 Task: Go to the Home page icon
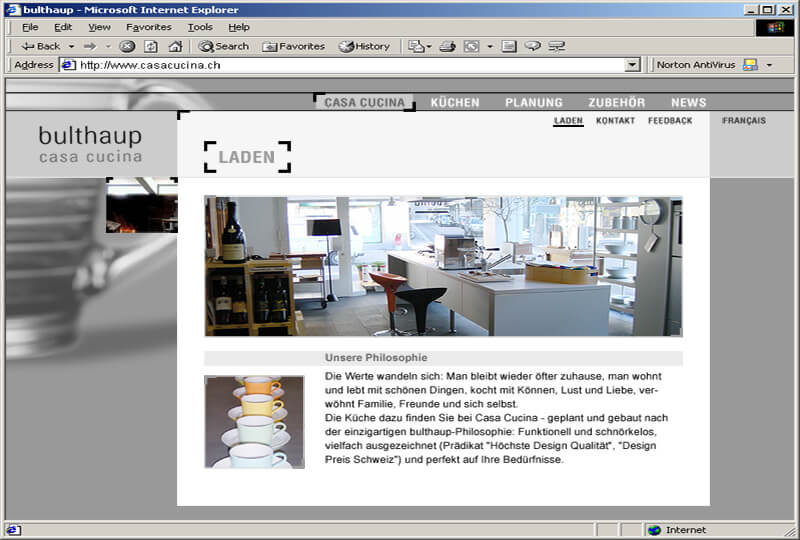[x=175, y=46]
